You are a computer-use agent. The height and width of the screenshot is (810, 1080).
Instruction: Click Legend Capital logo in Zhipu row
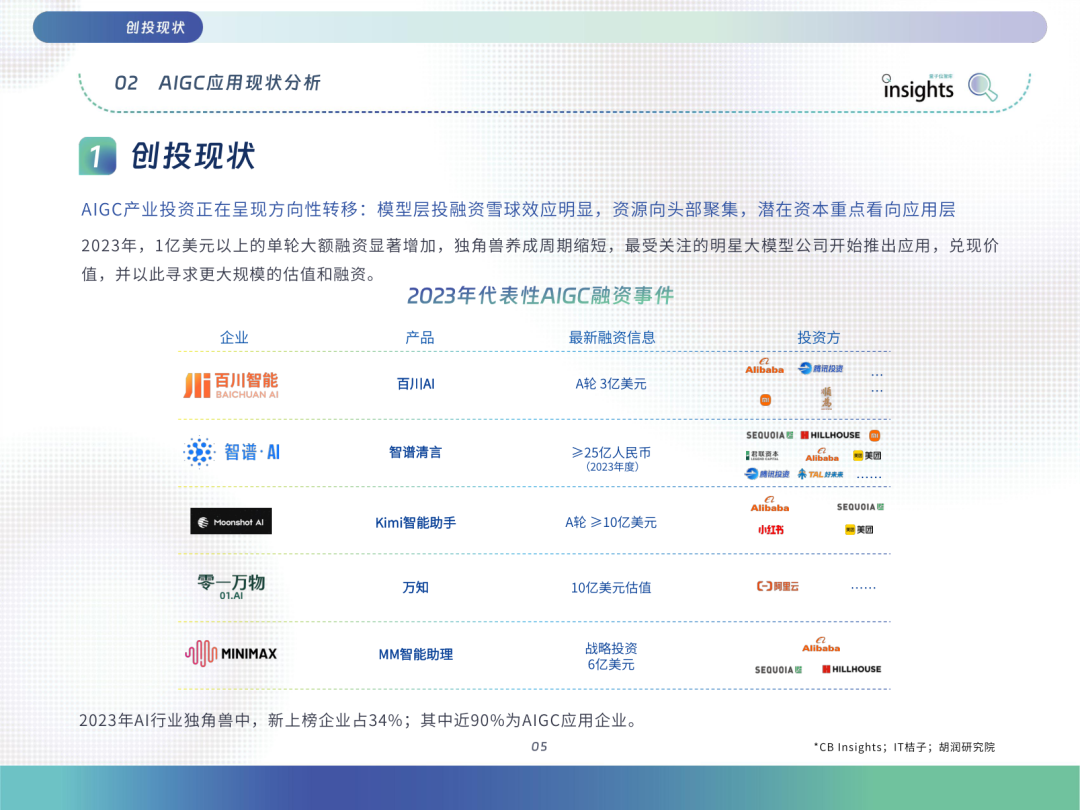(x=762, y=455)
